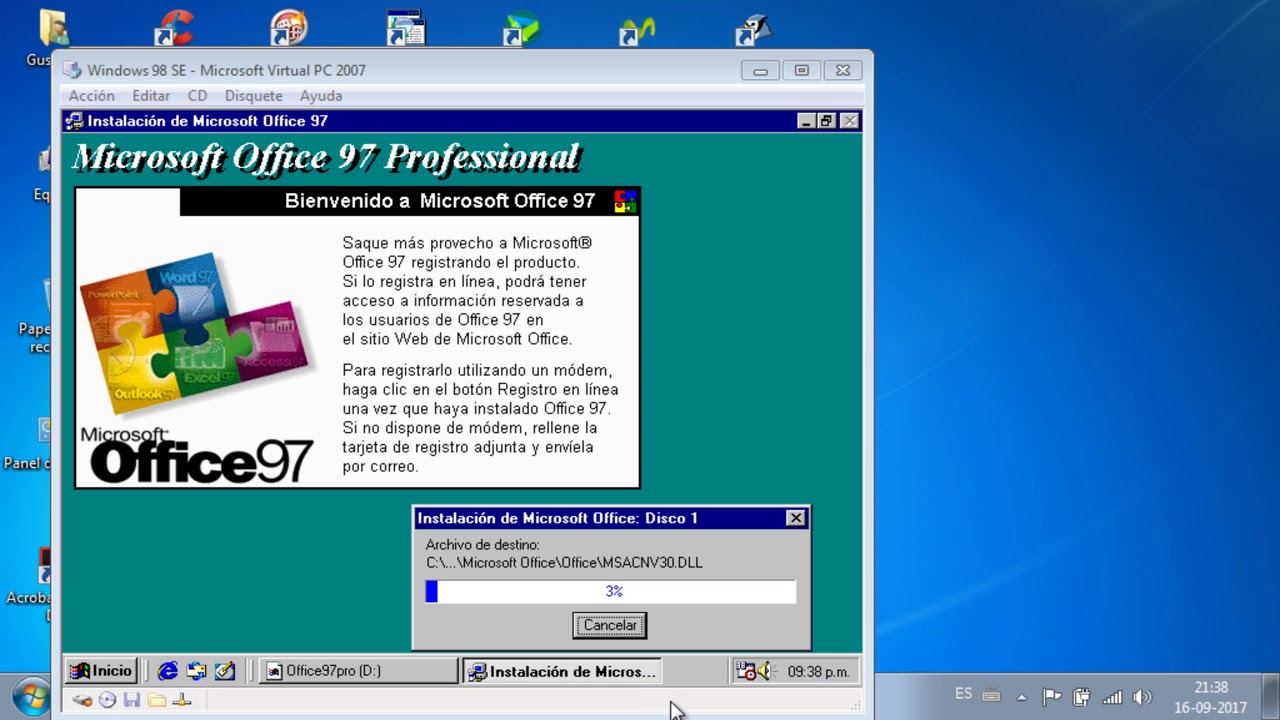Viewport: 1280px width, 720px height.
Task: Open Task Scheduler tray icon in Windows 98
Action: 745,671
